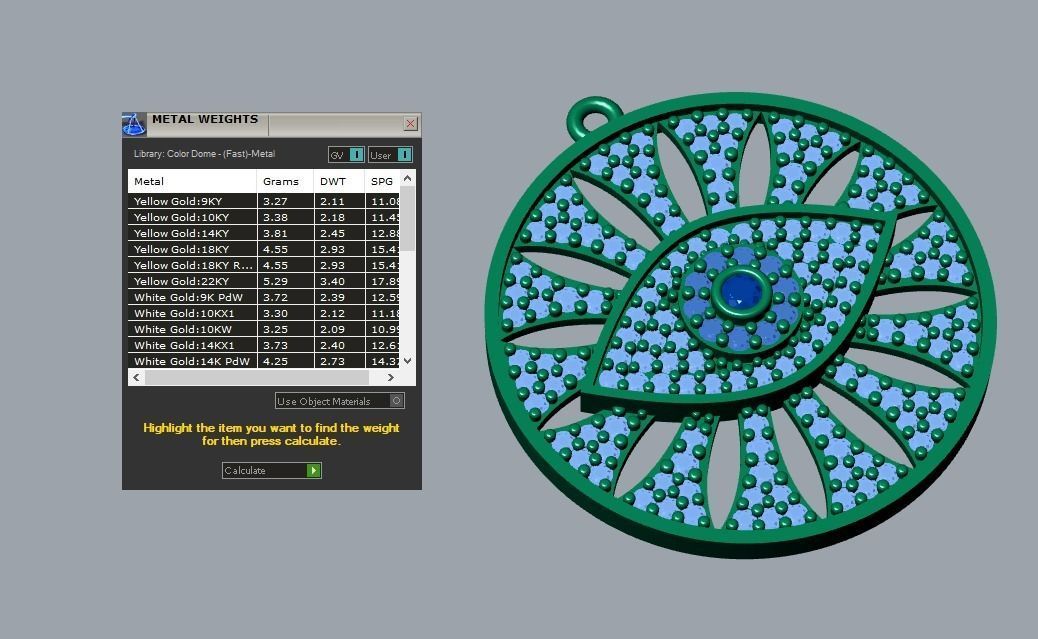Click the Calculate button
This screenshot has width=1038, height=639.
tap(271, 470)
